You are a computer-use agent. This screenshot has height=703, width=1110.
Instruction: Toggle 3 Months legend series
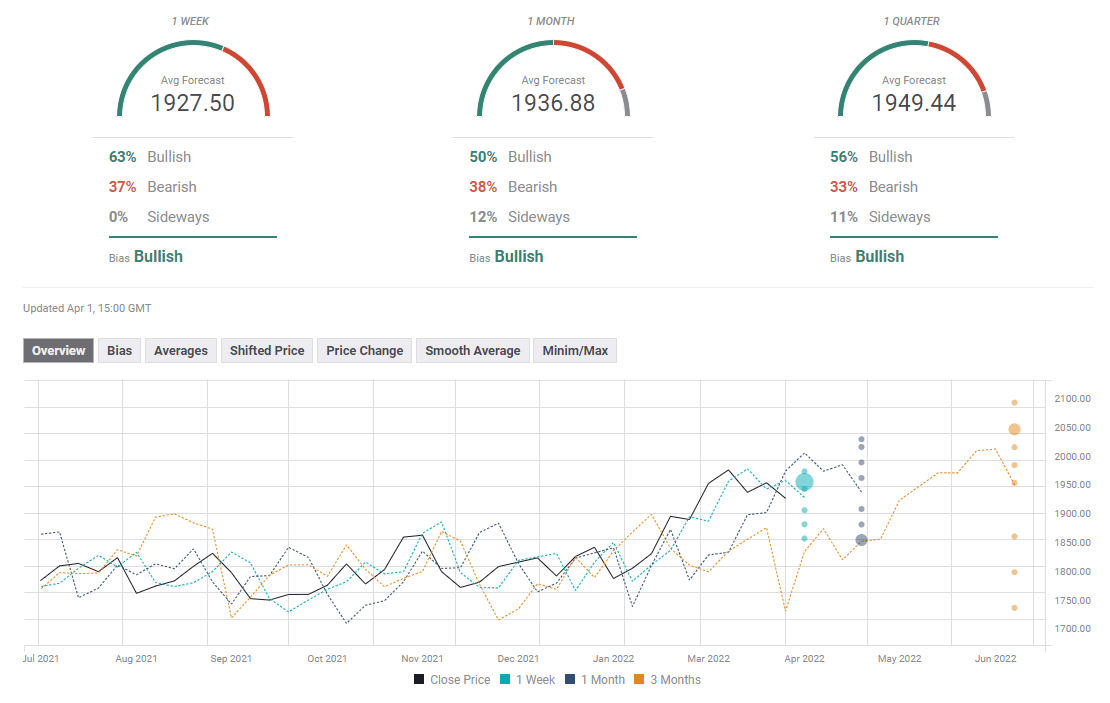672,680
